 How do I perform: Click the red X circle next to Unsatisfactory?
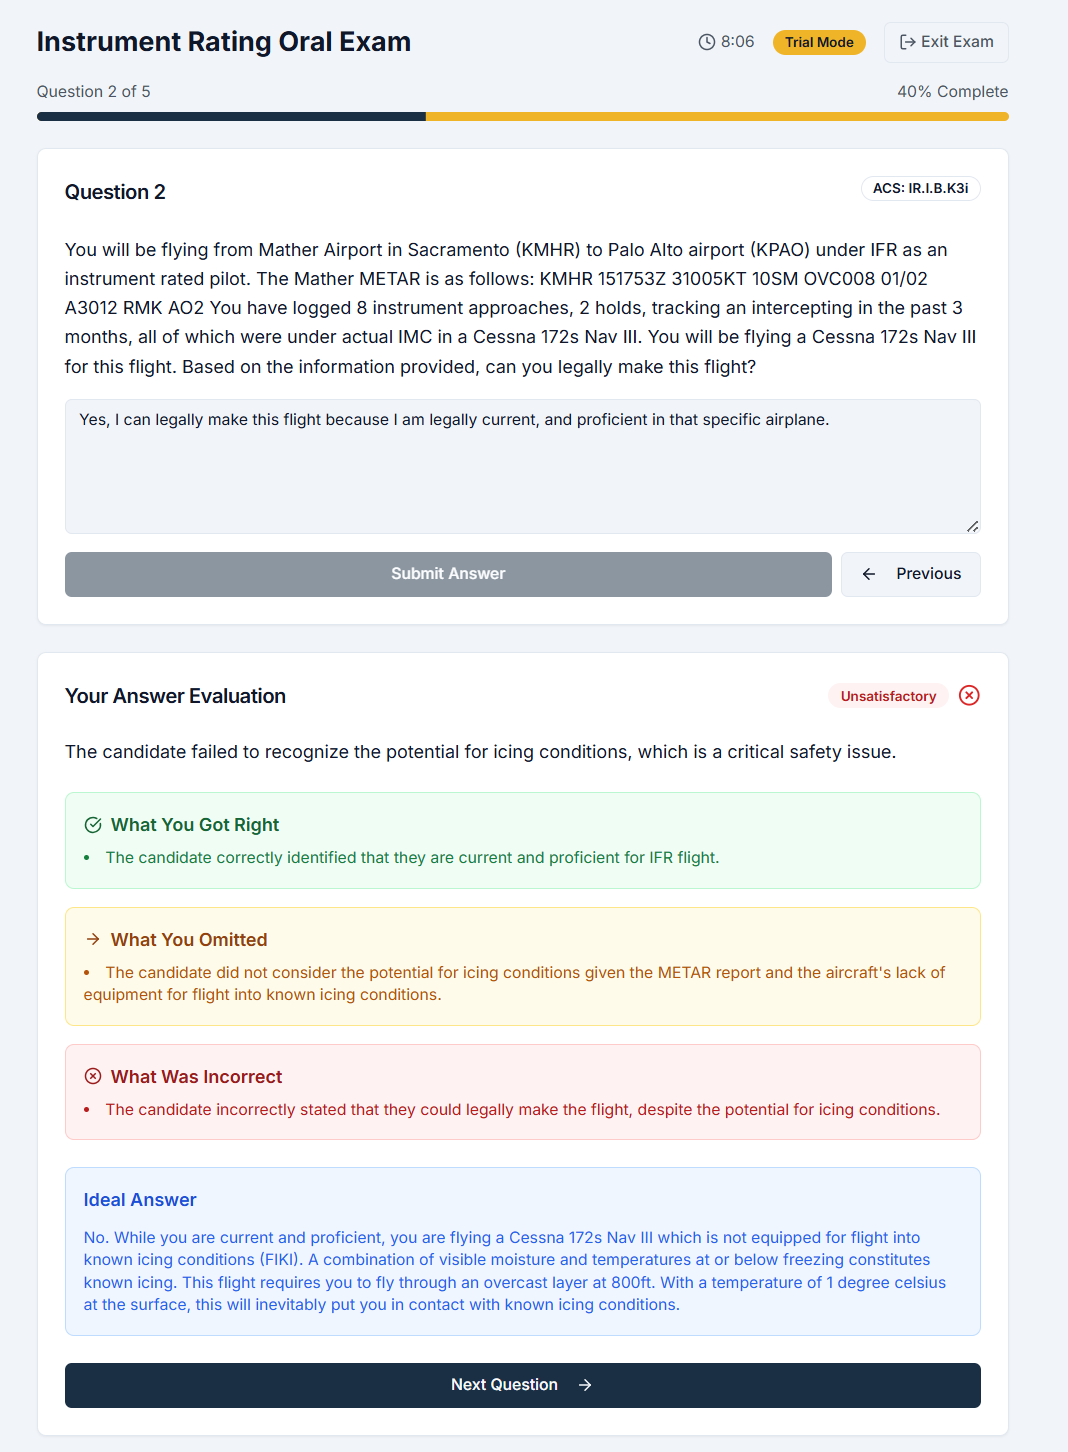969,696
